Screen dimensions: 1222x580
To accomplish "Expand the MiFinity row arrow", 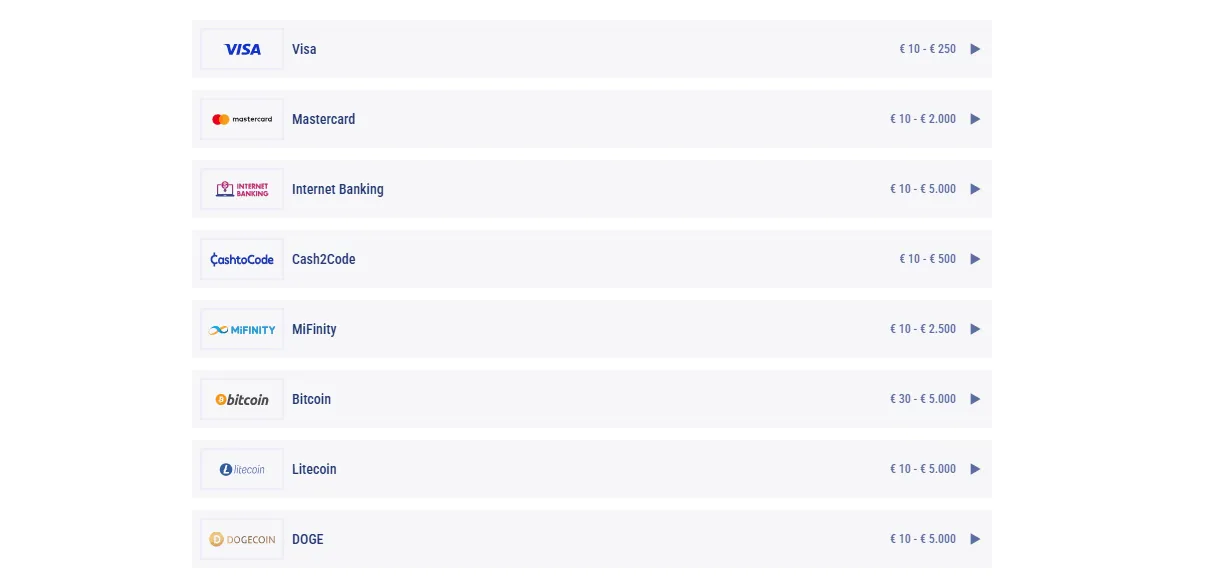I will 975,329.
